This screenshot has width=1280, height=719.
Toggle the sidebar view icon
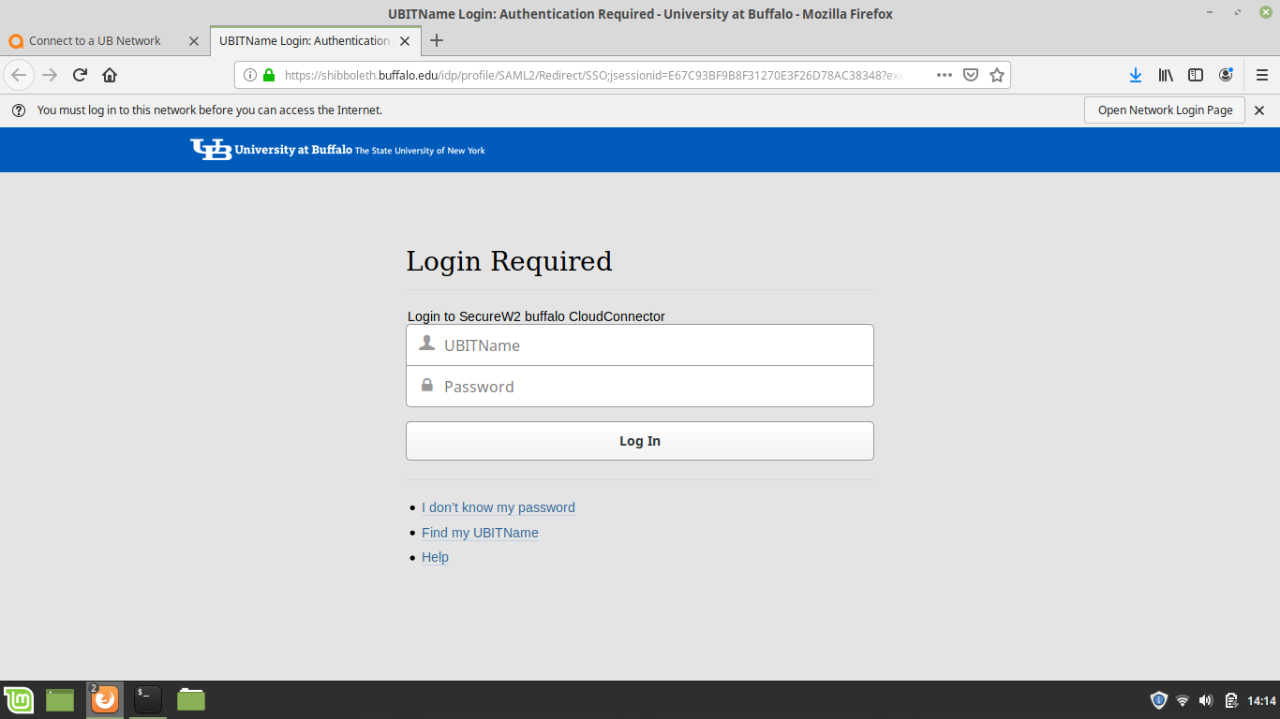[x=1195, y=75]
